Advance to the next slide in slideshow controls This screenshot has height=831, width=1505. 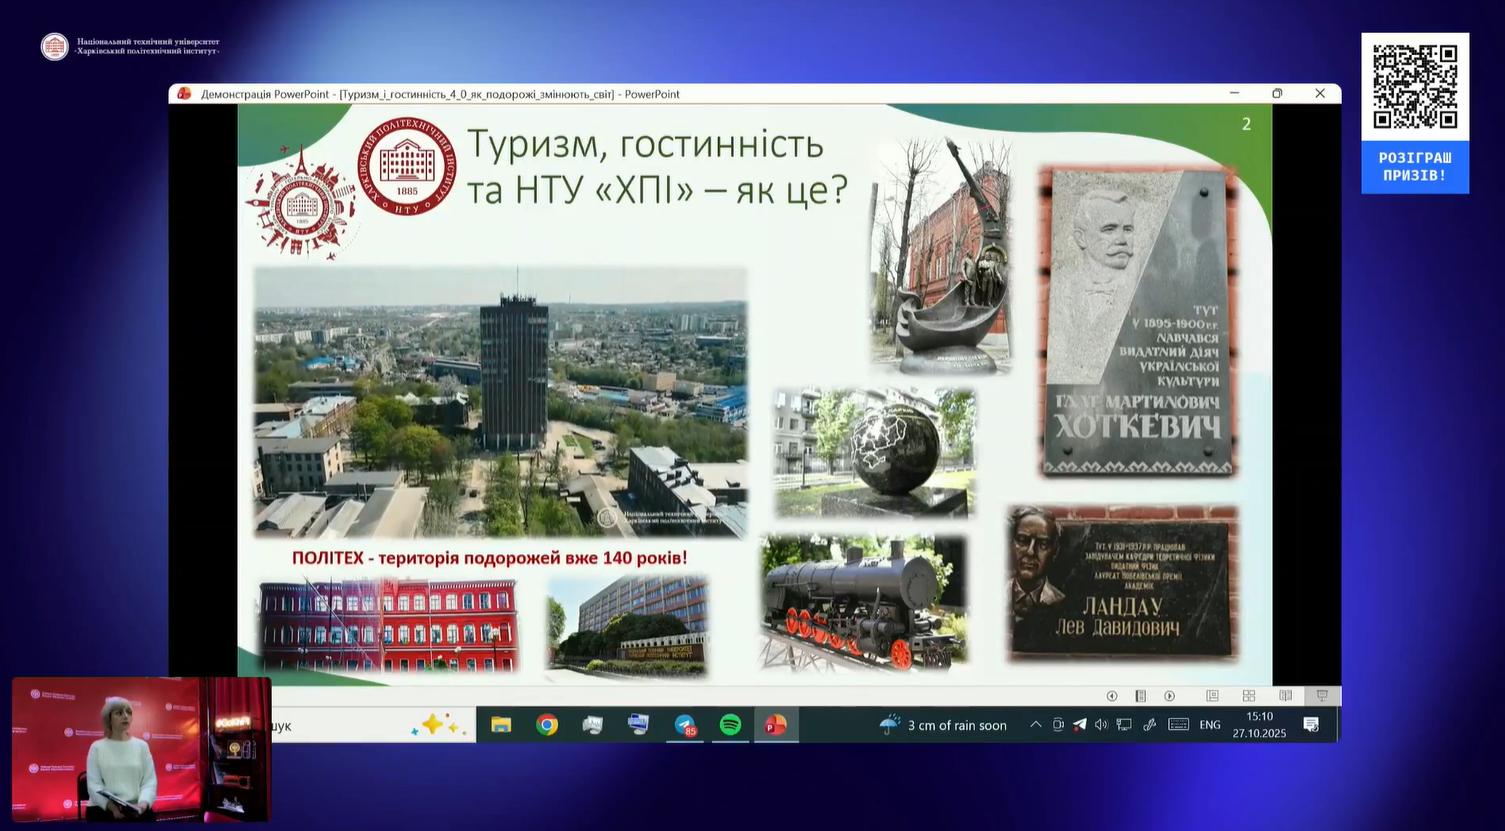pyautogui.click(x=1169, y=696)
